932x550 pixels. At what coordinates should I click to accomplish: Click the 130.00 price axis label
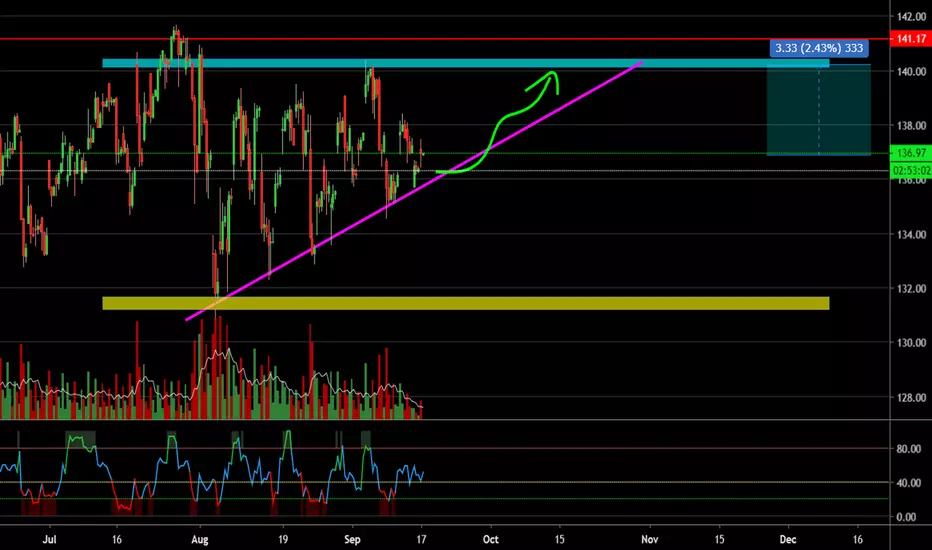click(x=911, y=342)
